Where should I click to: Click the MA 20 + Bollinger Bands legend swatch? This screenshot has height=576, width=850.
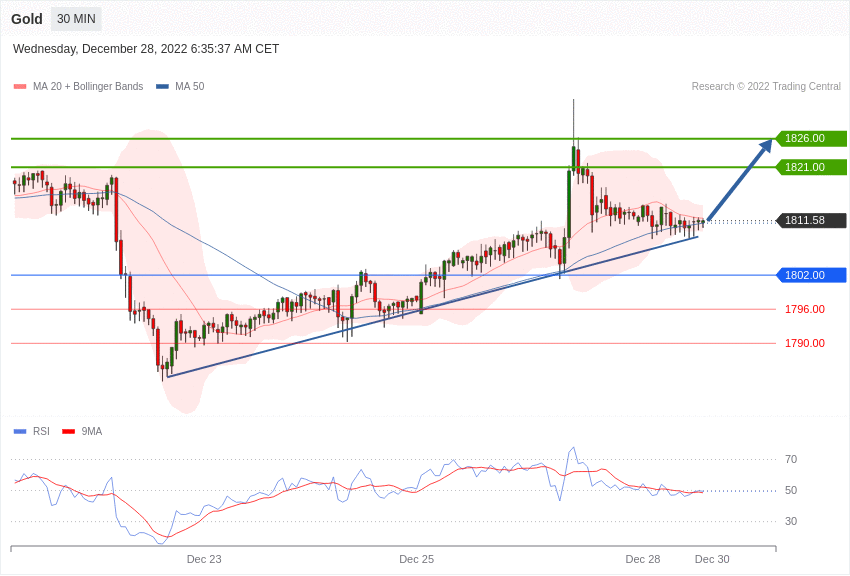pyautogui.click(x=20, y=86)
